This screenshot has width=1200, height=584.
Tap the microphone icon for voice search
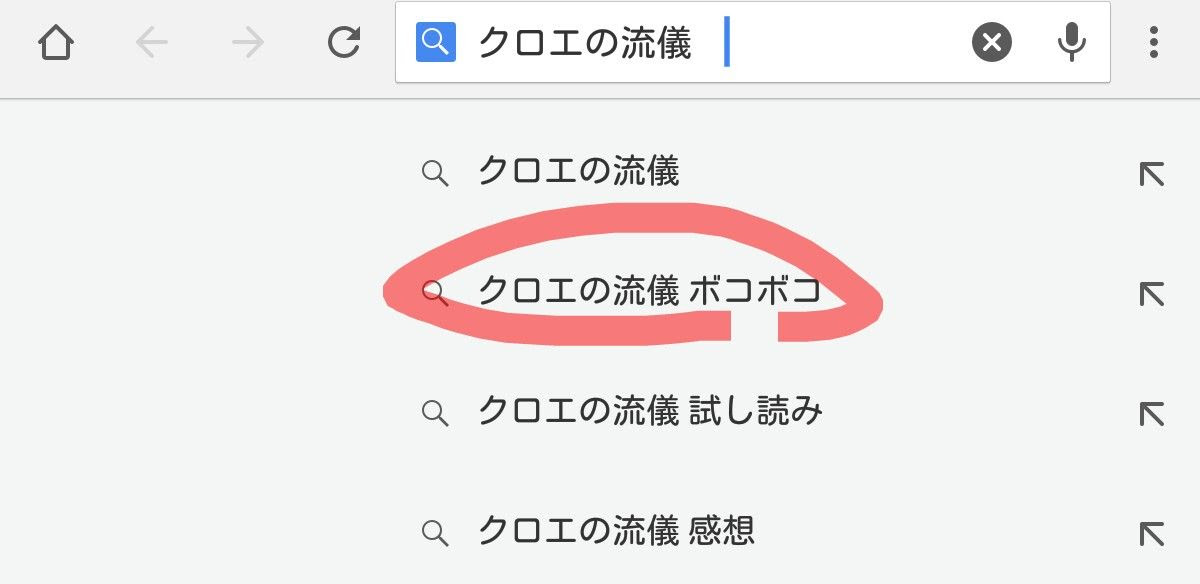[1071, 42]
